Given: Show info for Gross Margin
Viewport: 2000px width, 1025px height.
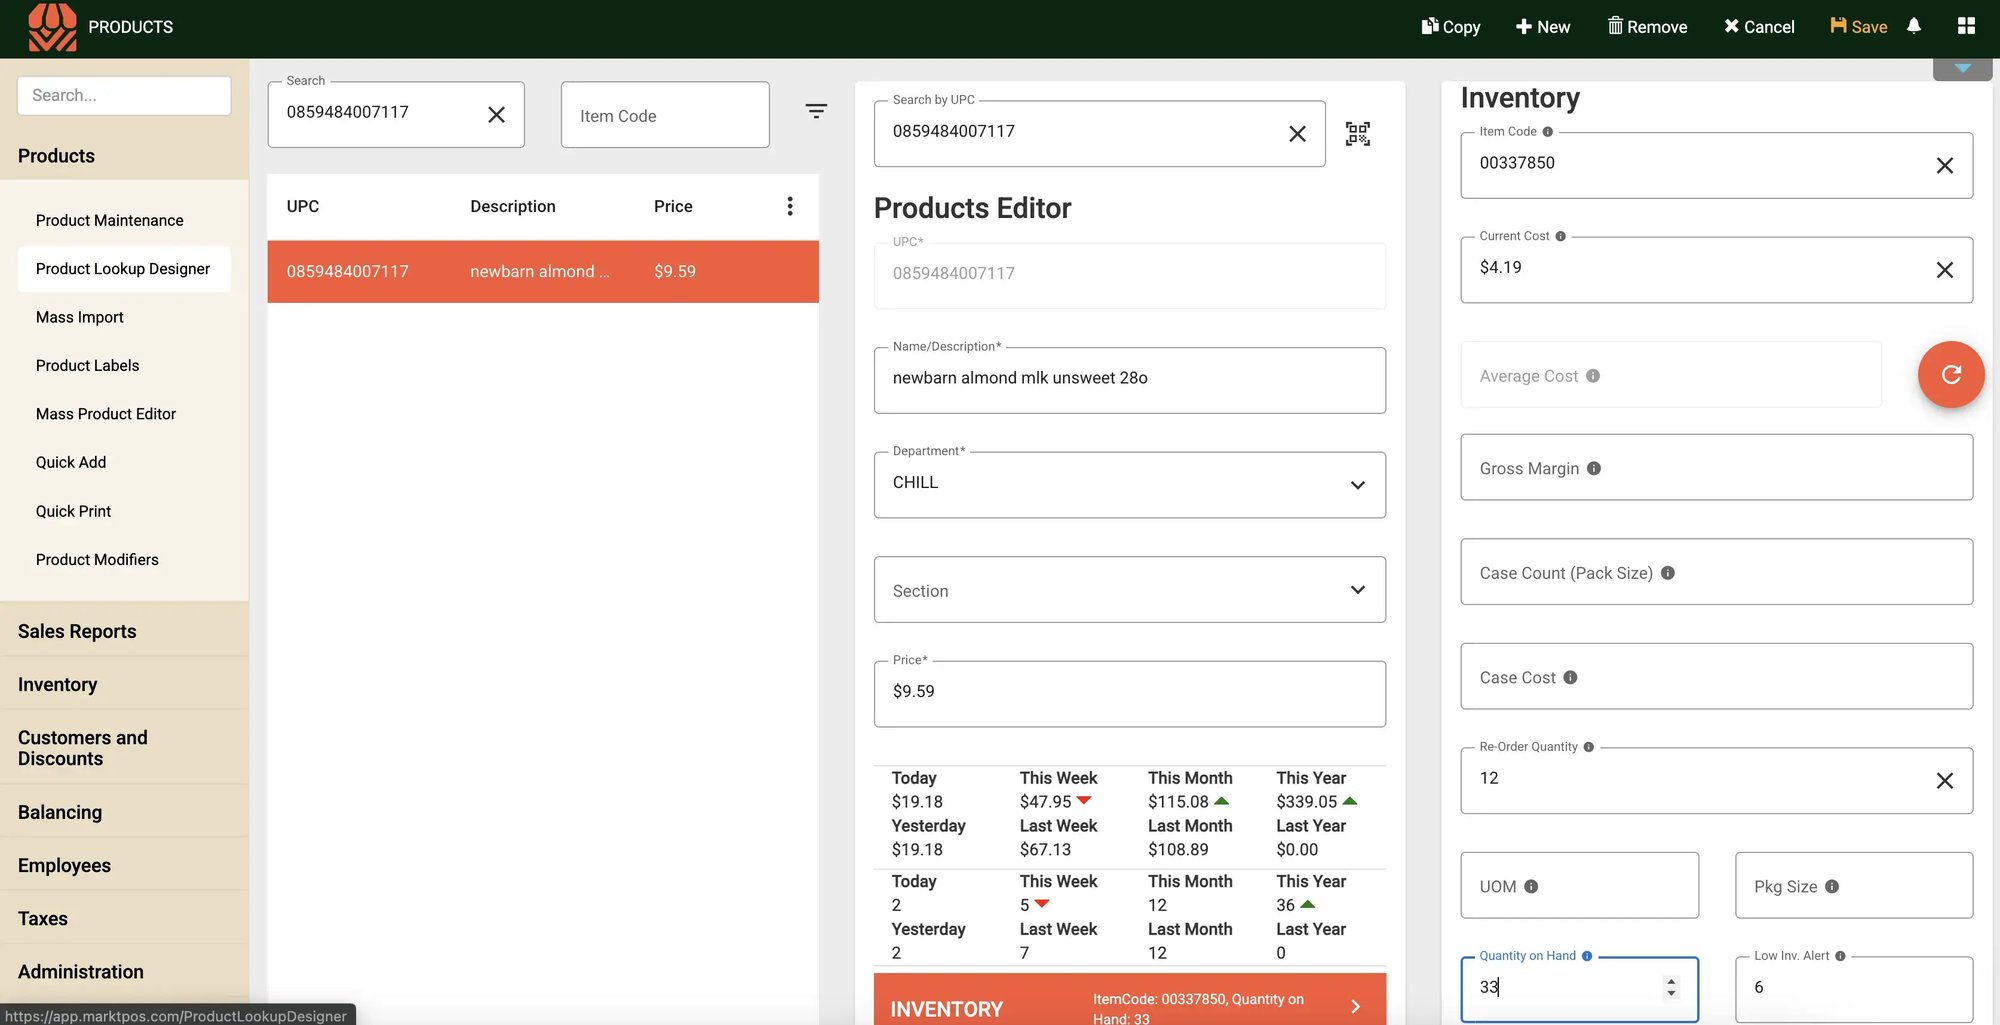Looking at the screenshot, I should 1594,468.
